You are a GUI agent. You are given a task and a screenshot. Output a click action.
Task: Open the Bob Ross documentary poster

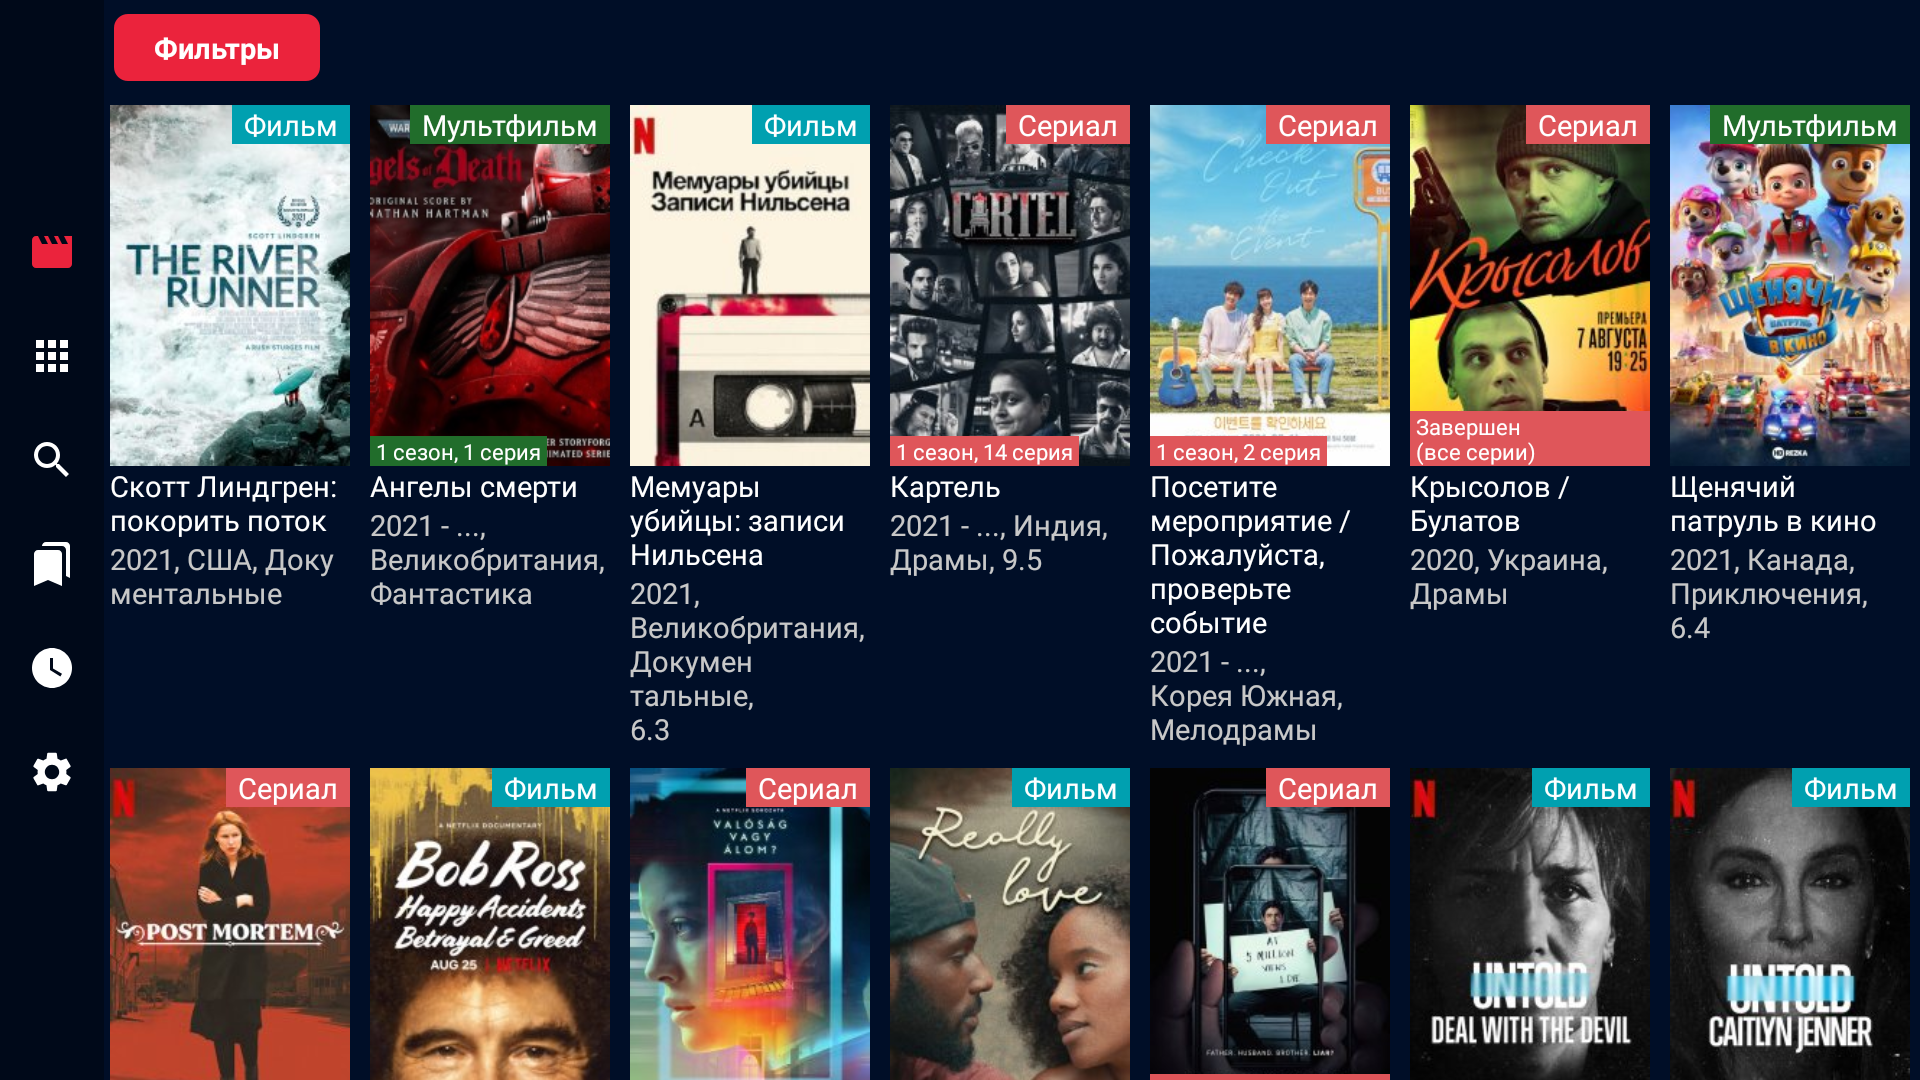[x=490, y=925]
